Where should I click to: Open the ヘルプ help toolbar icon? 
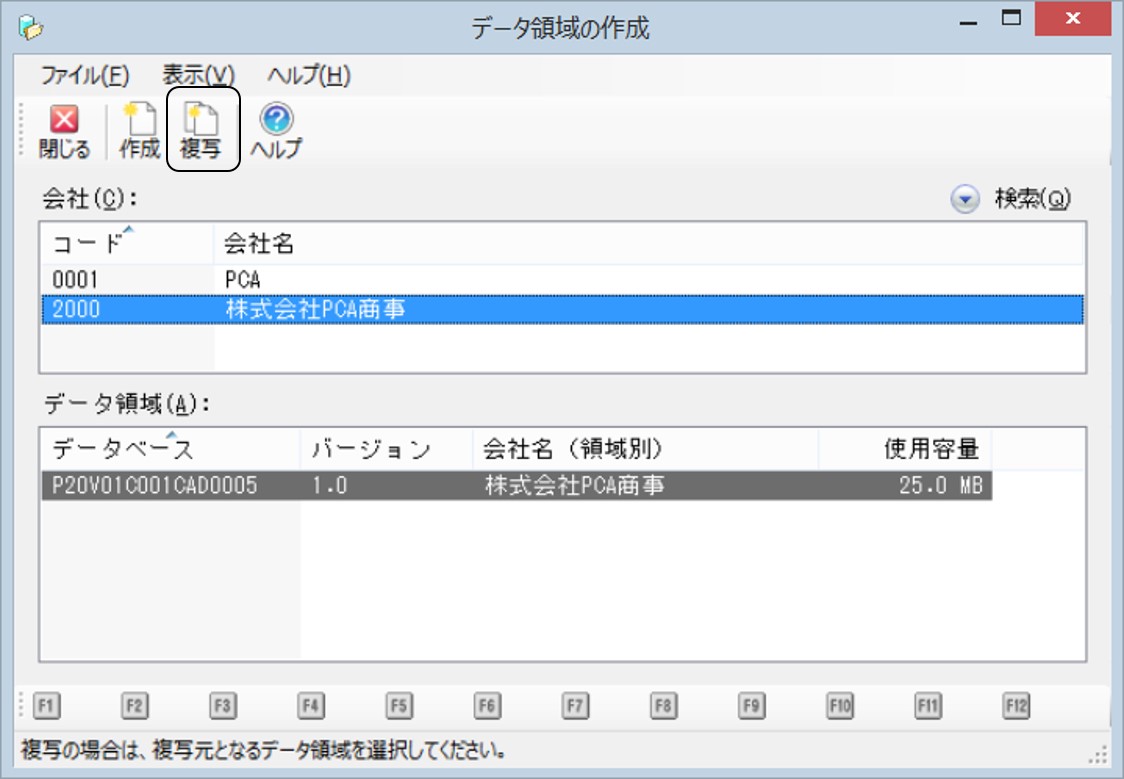pyautogui.click(x=276, y=132)
